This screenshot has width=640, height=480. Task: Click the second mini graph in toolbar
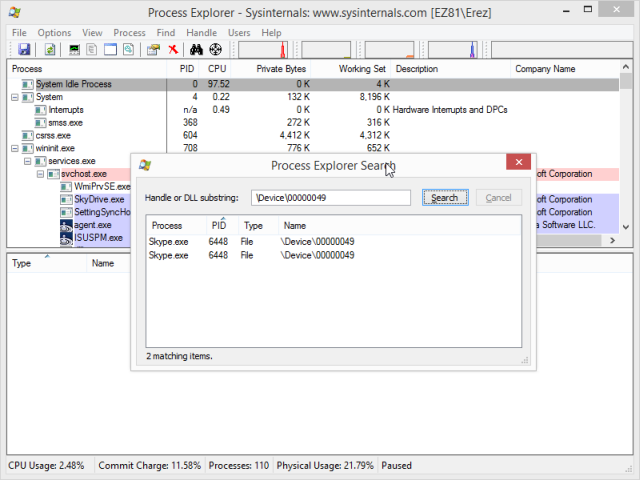[326, 50]
